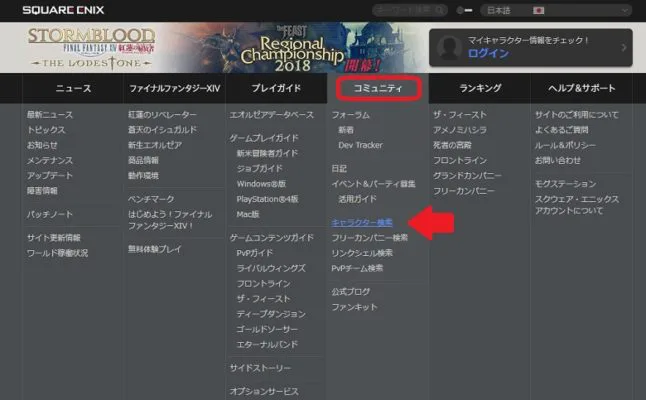
Task: Click the chevron on the login panel
Action: [x=624, y=48]
